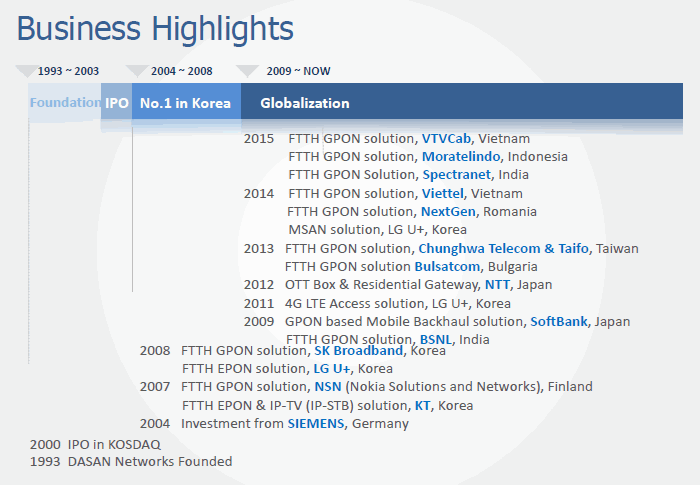
Task: Click Chunghwa Telecom & Taifo name
Action: pos(503,248)
